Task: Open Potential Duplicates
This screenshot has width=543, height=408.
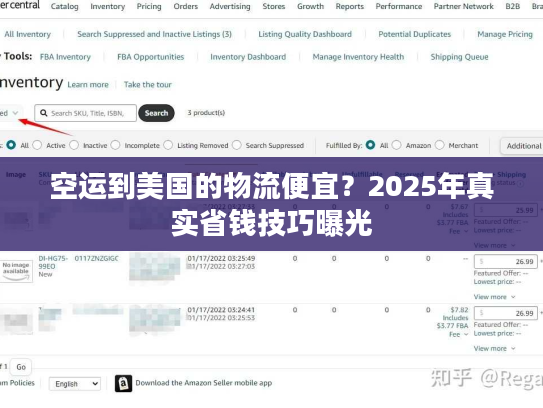Action: [x=415, y=34]
